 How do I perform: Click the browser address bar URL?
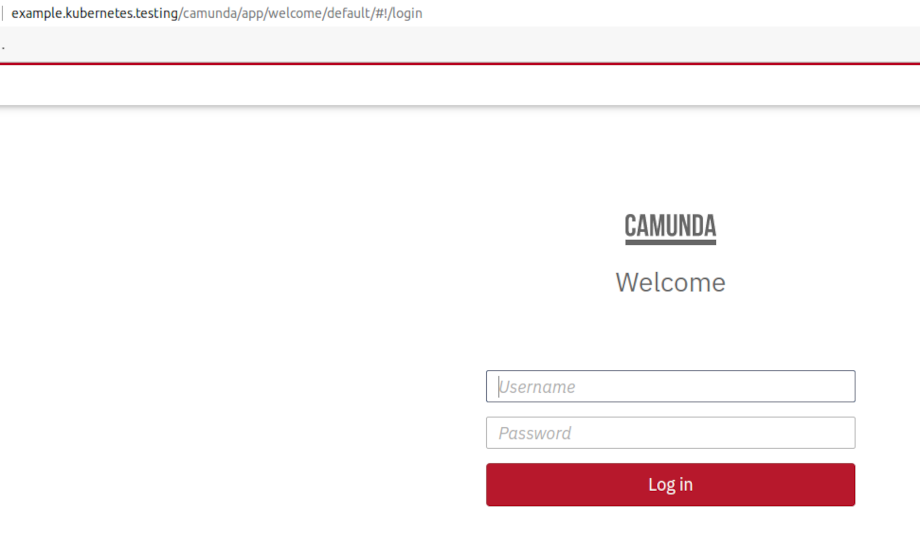tap(217, 13)
